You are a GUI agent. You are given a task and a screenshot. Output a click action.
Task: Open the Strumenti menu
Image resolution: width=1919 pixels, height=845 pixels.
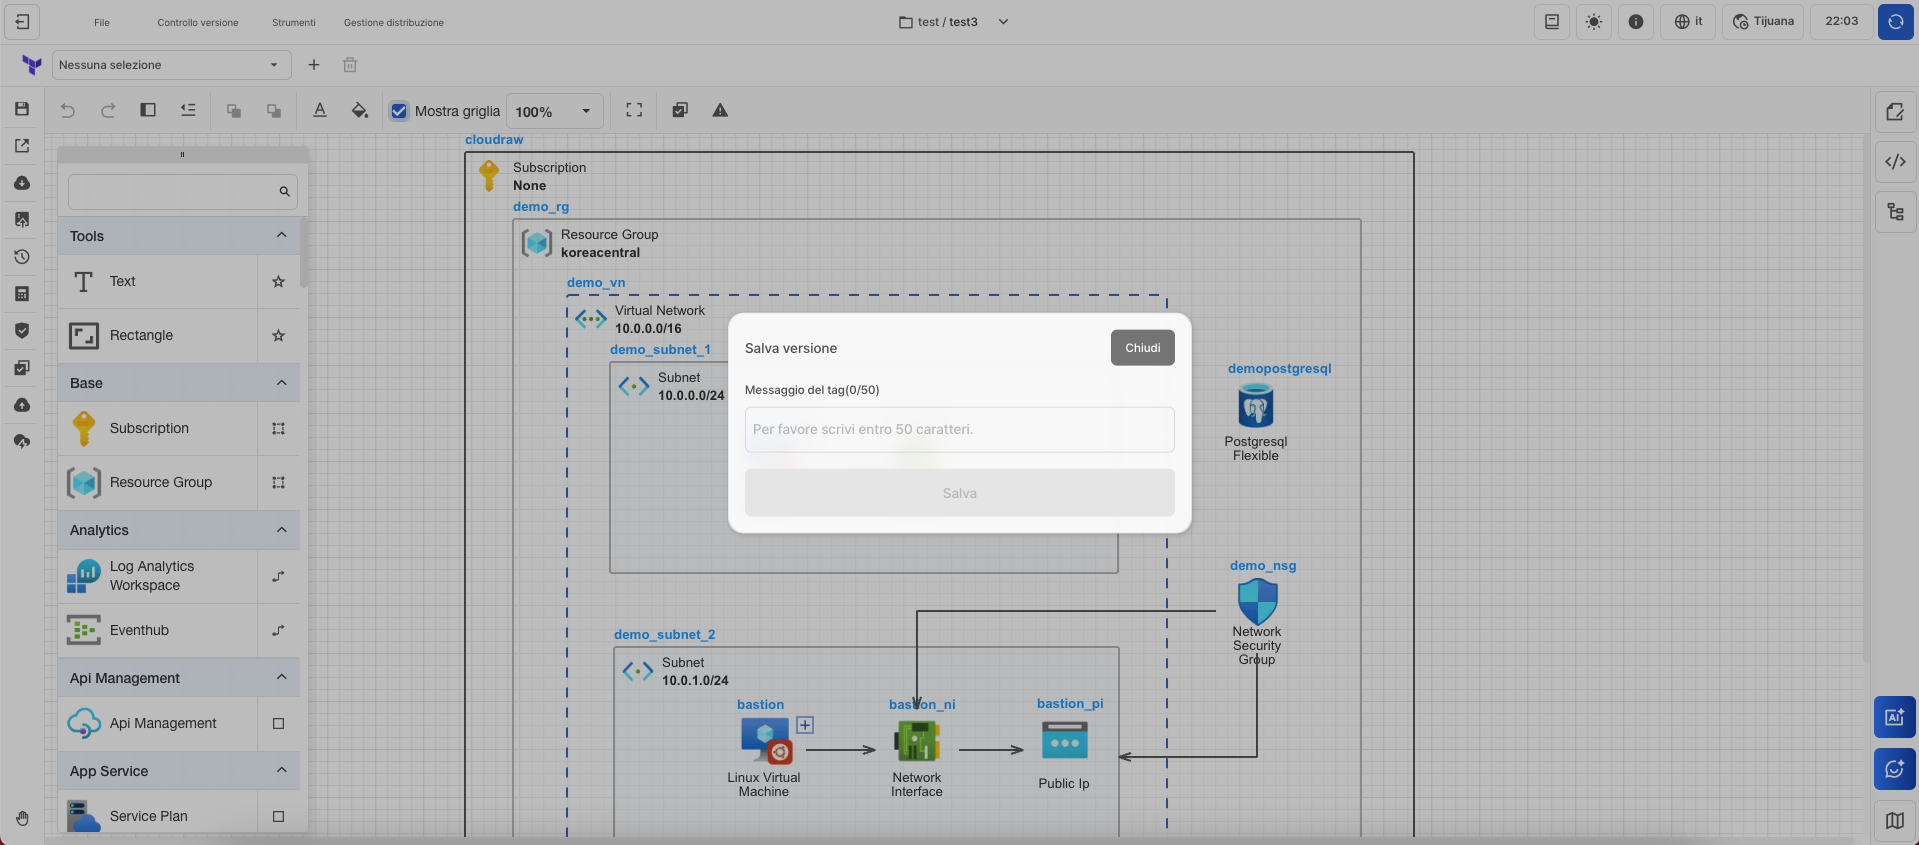click(x=293, y=22)
